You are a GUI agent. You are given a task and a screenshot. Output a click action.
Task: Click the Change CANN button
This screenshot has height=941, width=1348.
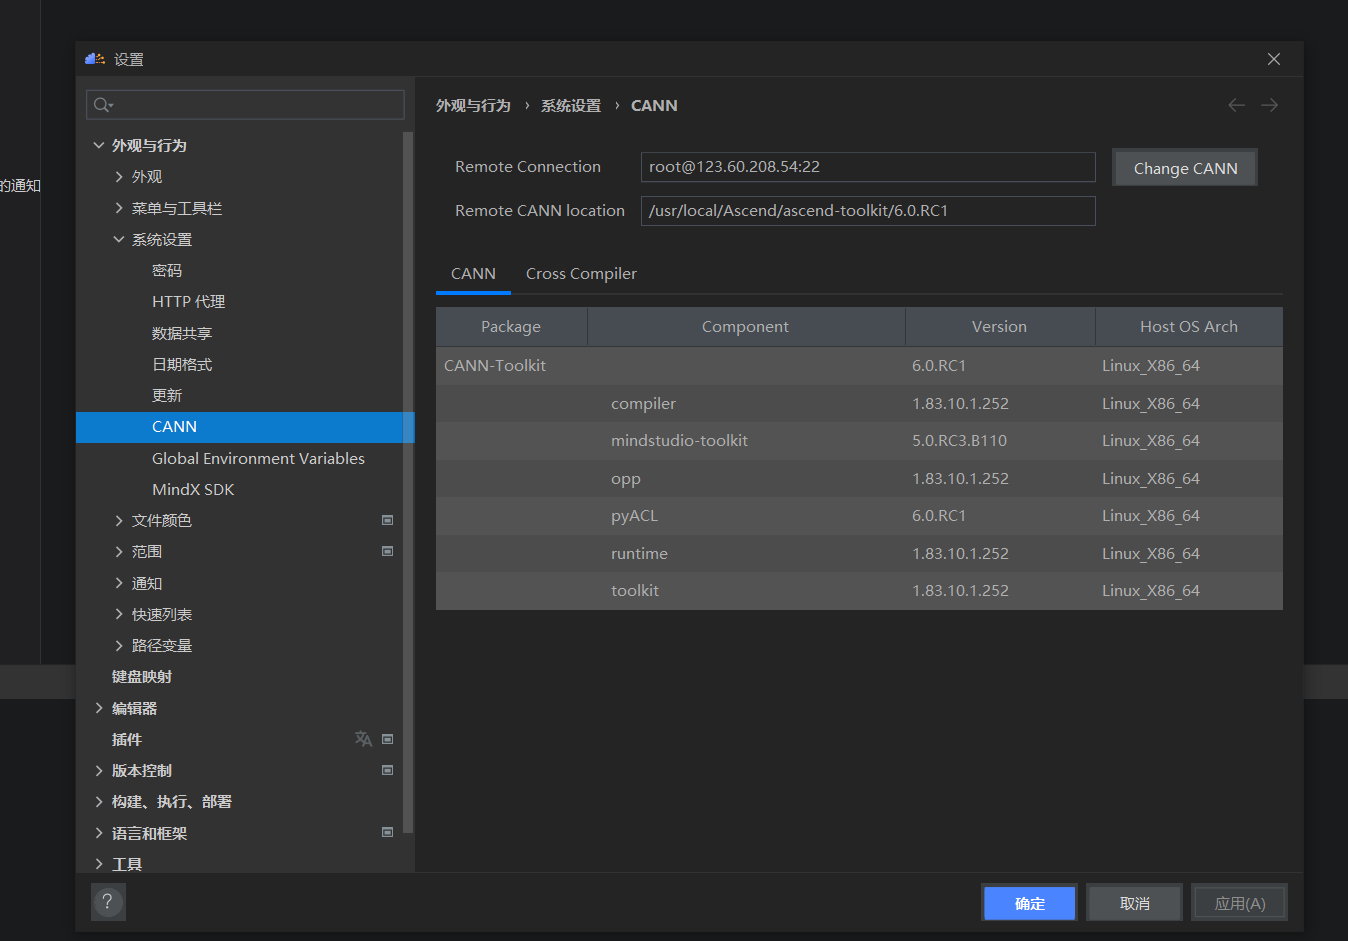[x=1185, y=168]
